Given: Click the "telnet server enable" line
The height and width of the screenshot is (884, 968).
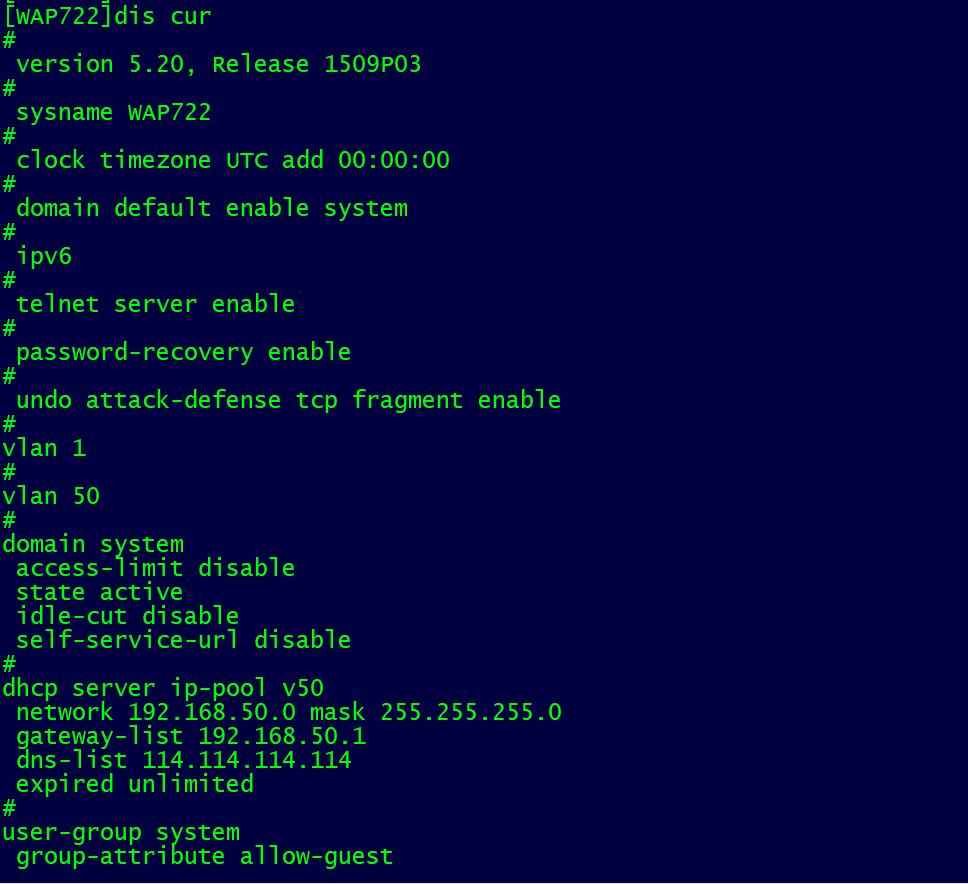Looking at the screenshot, I should 155,304.
